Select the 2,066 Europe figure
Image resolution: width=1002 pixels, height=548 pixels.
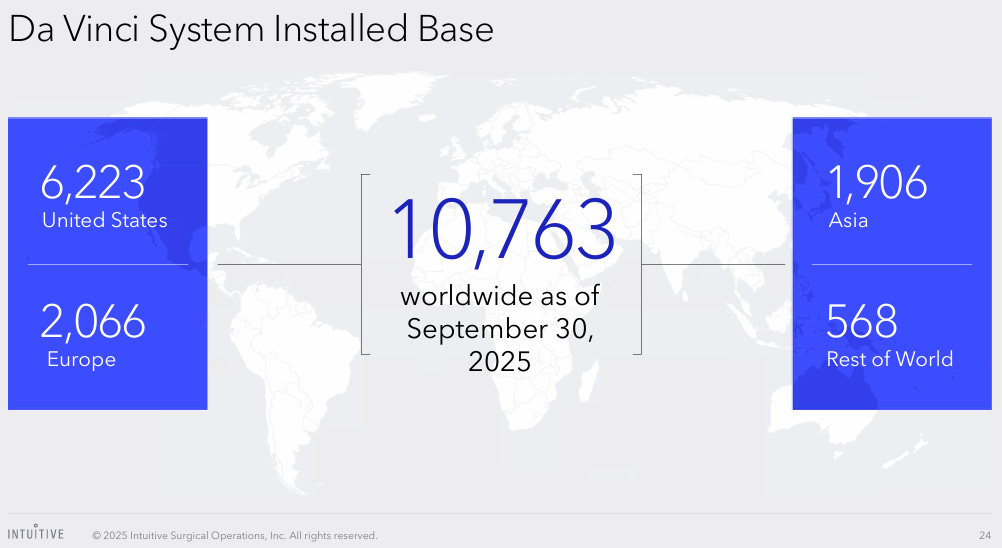(93, 321)
